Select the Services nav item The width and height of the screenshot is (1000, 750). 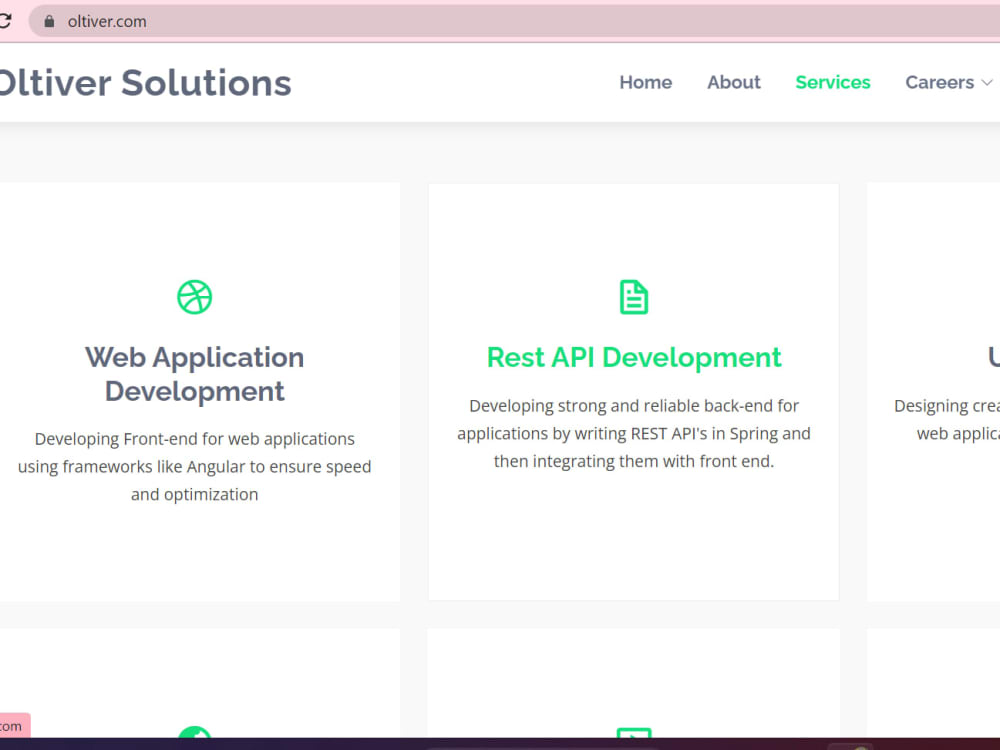click(x=832, y=82)
